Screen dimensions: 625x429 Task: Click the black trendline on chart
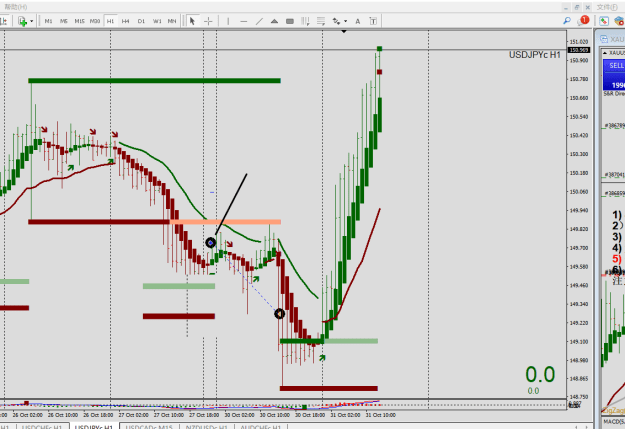coord(231,204)
